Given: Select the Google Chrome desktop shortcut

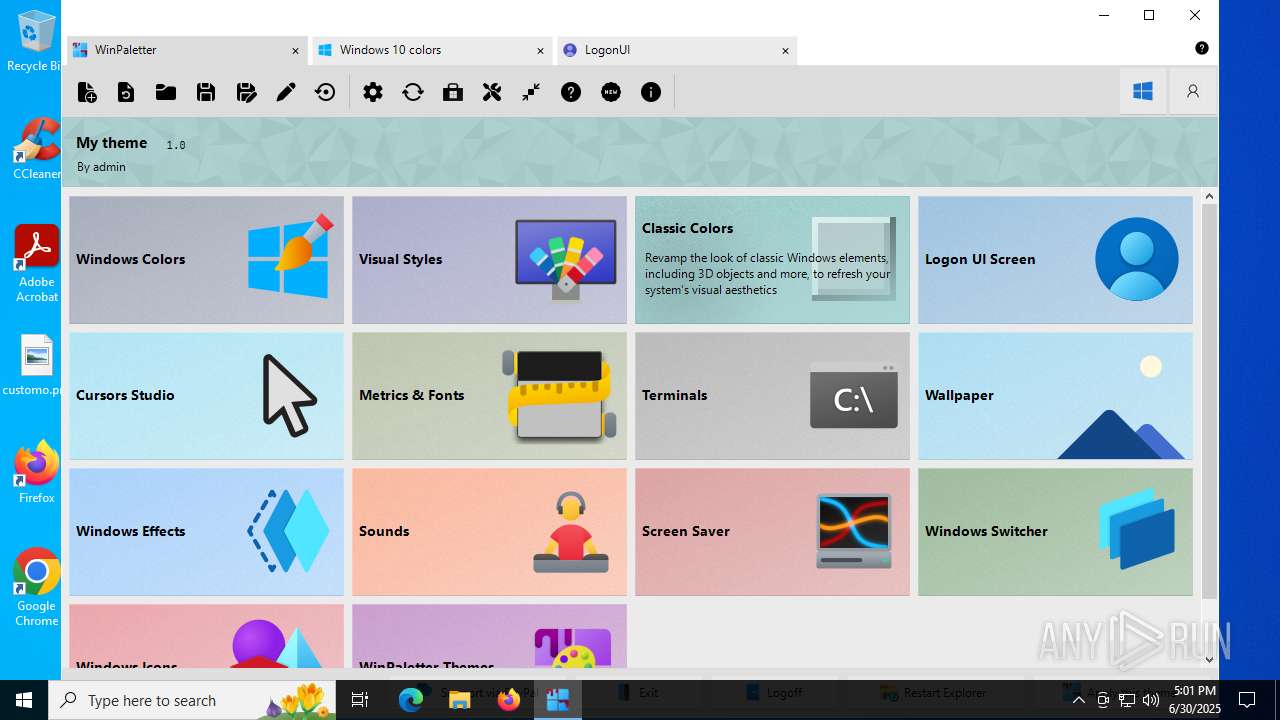Looking at the screenshot, I should [36, 588].
